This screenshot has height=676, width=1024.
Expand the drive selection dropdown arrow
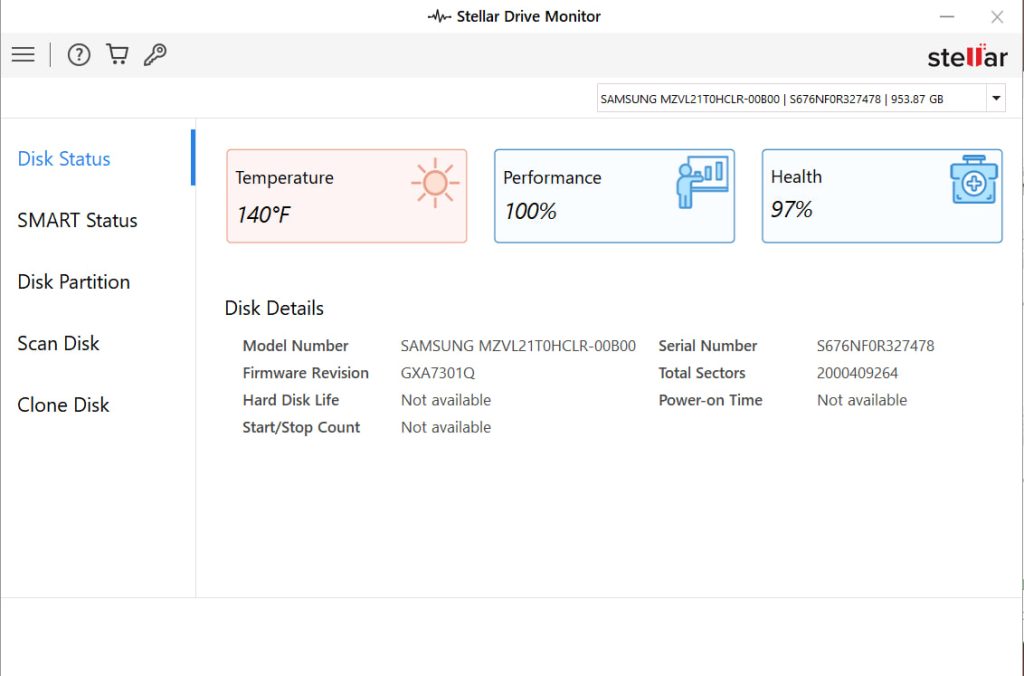[996, 99]
